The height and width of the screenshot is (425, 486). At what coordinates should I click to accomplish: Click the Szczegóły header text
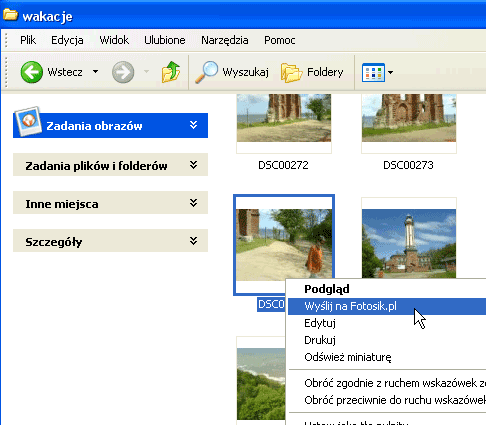[x=54, y=242]
